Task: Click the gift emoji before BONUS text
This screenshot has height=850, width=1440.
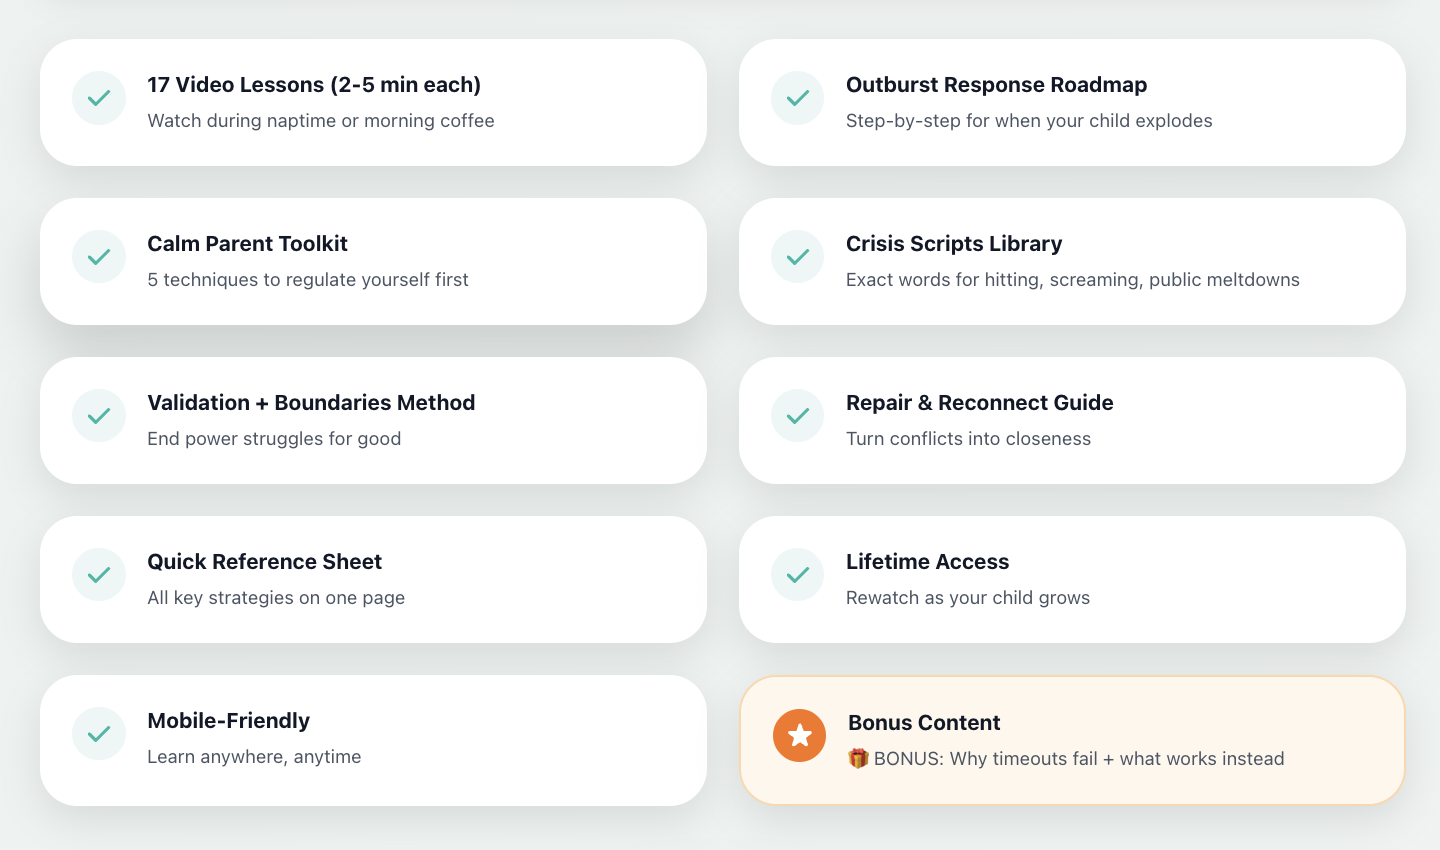Action: 858,759
